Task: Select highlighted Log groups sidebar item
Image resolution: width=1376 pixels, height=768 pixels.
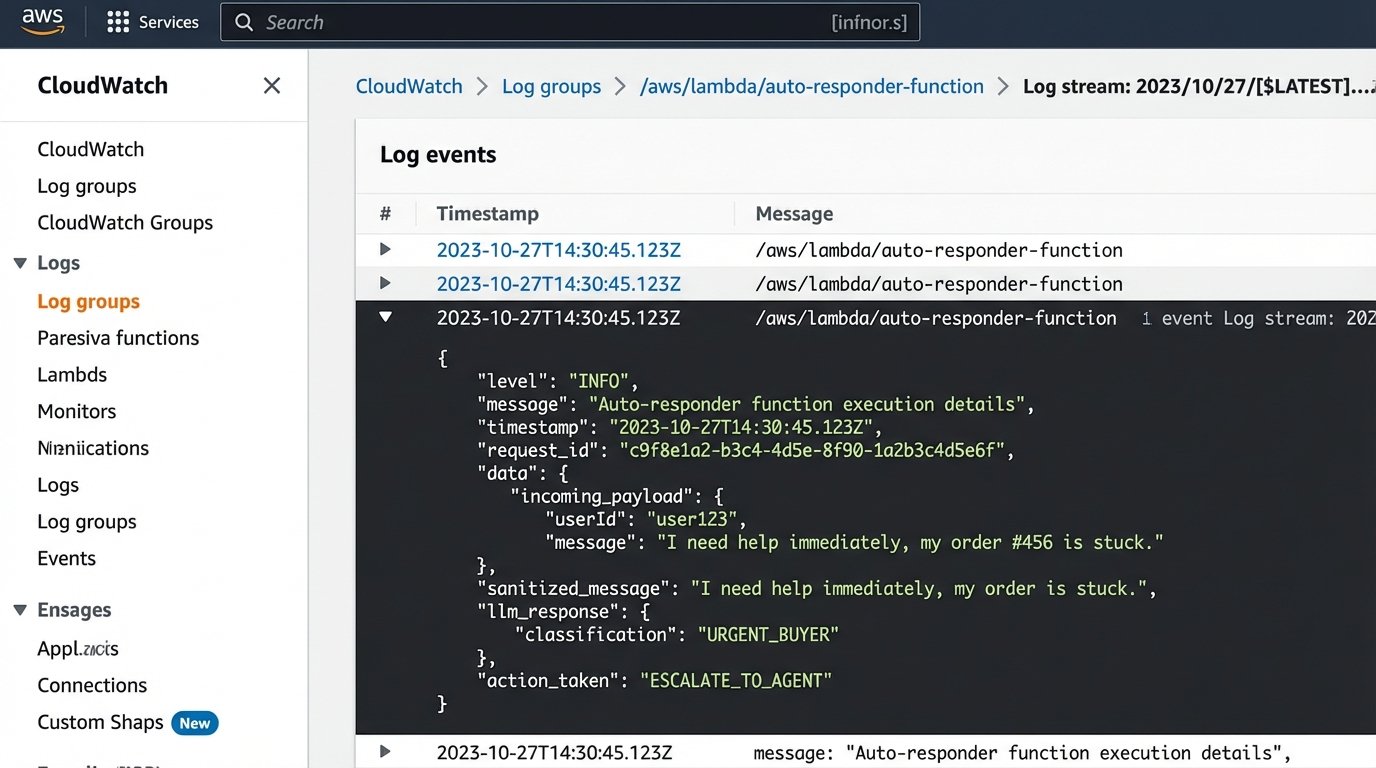Action: click(x=88, y=301)
